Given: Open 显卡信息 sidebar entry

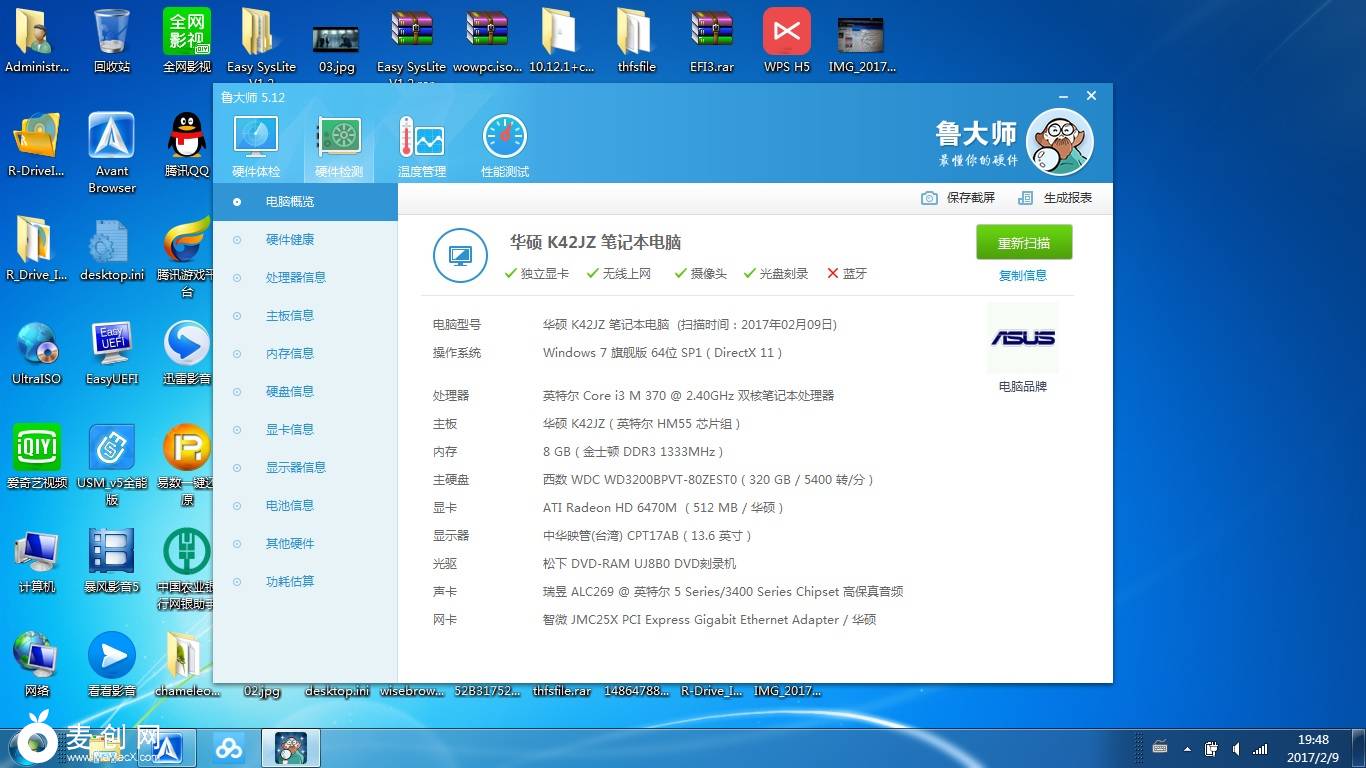Looking at the screenshot, I should pyautogui.click(x=290, y=430).
